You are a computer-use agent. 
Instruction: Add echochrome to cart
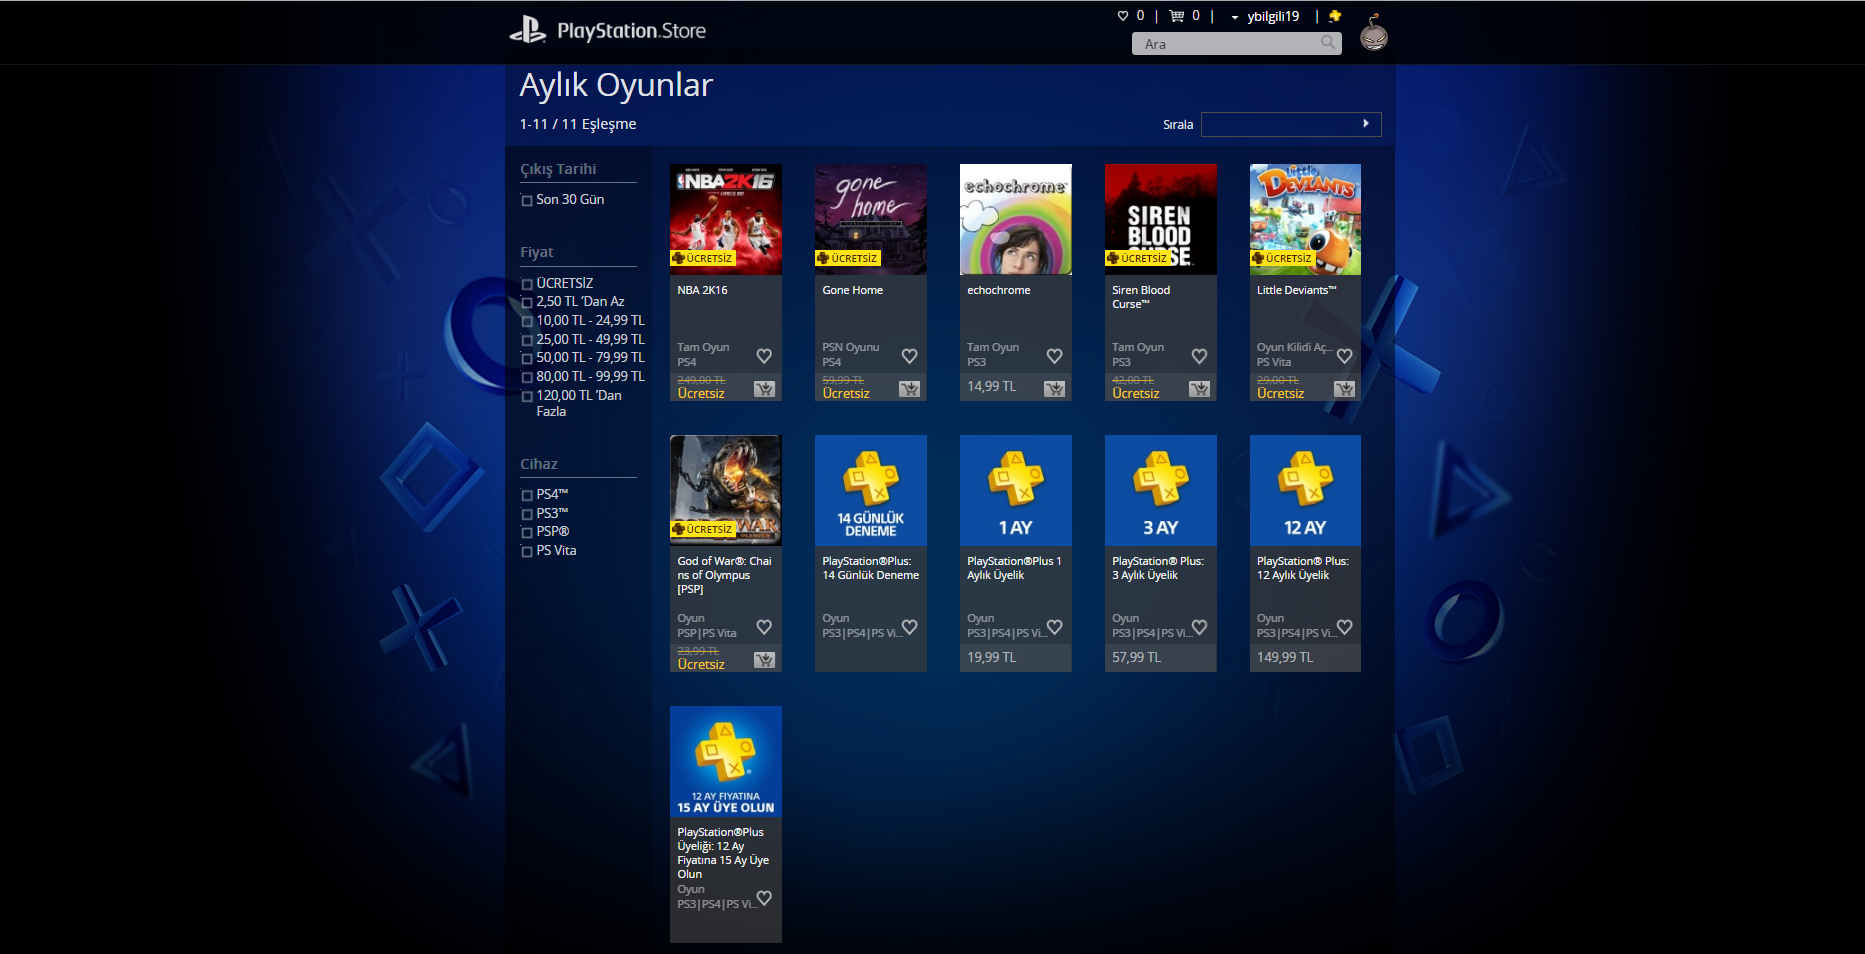pyautogui.click(x=1054, y=389)
